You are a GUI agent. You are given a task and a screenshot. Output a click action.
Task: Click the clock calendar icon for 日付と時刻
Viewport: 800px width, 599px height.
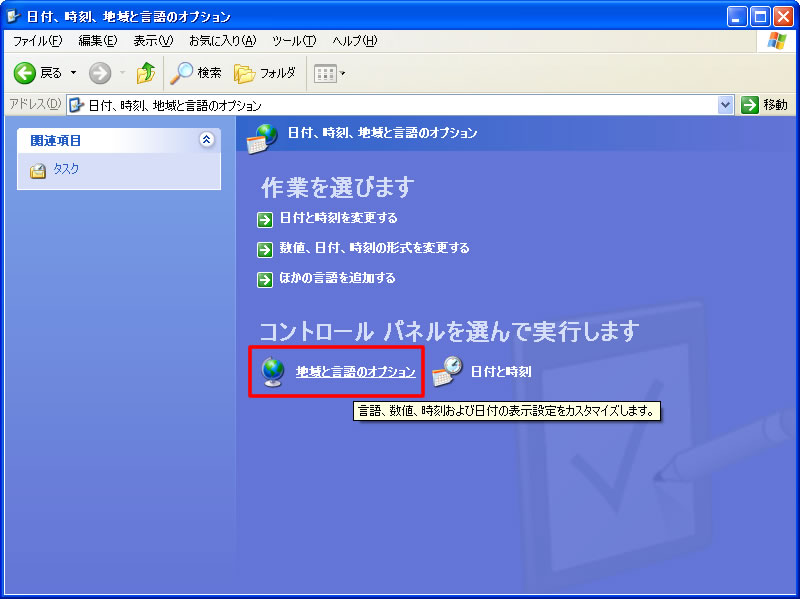click(447, 371)
